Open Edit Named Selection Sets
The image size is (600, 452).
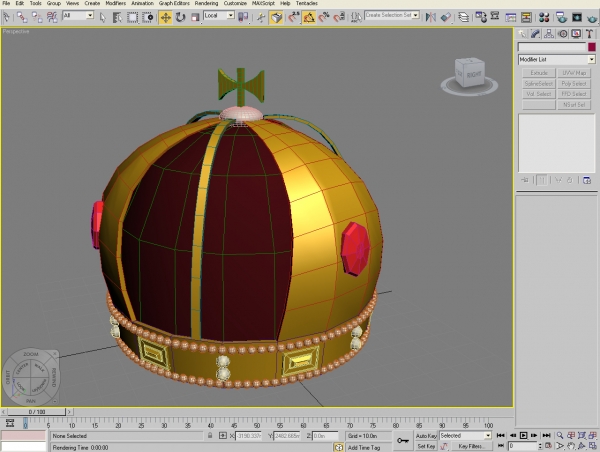[x=356, y=17]
